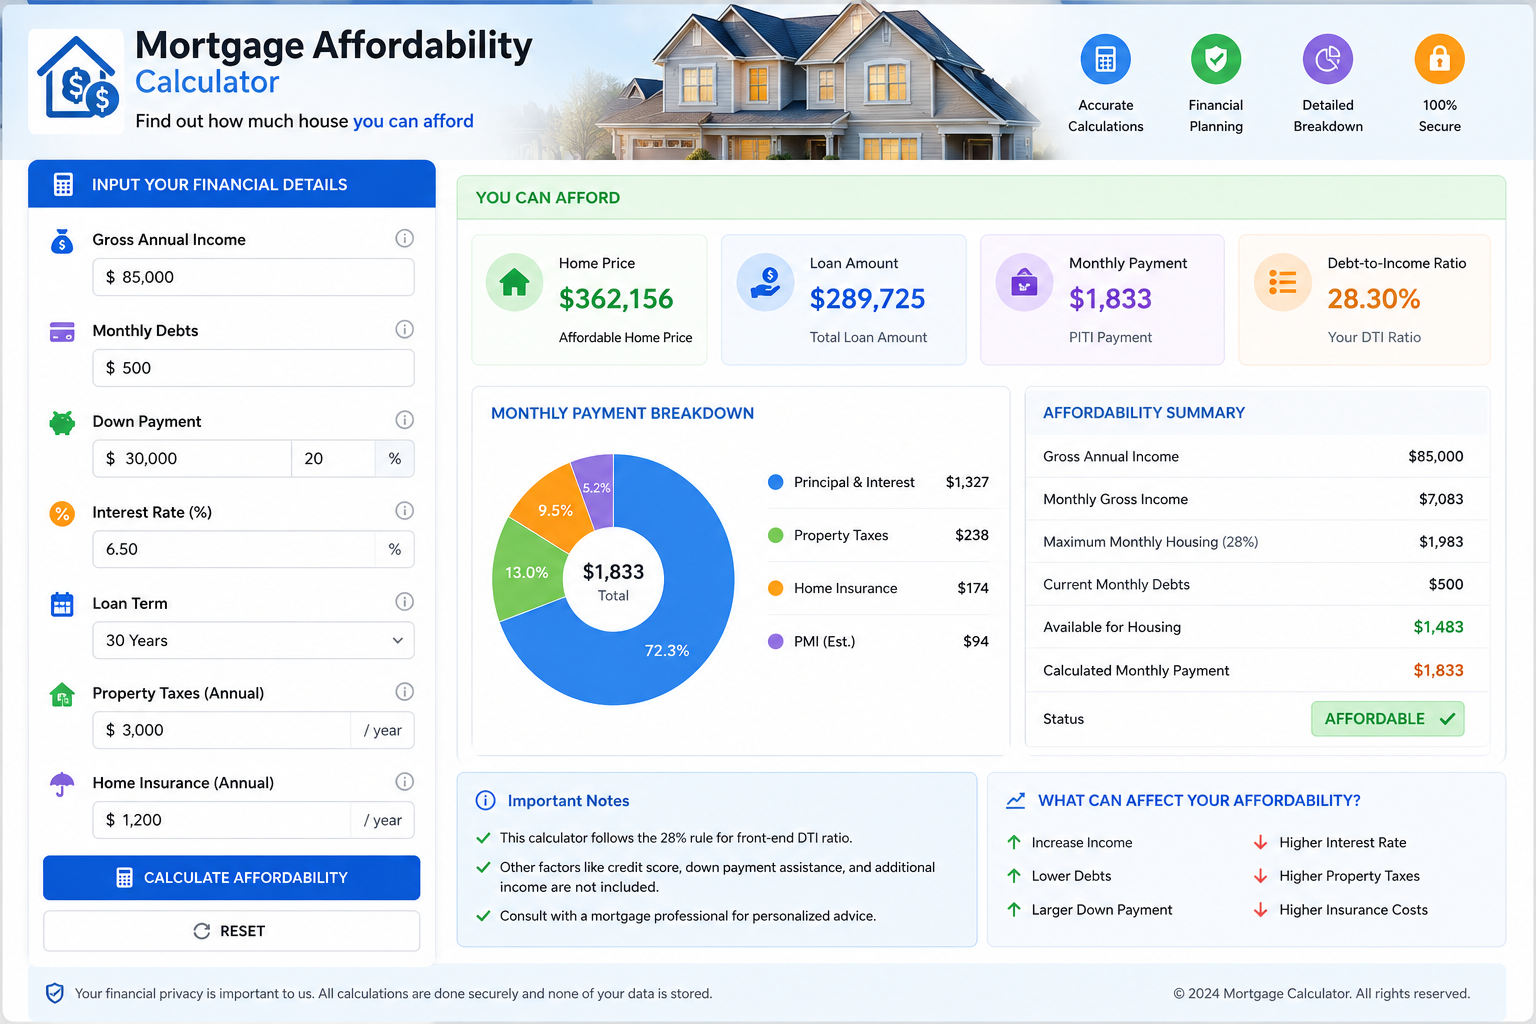This screenshot has height=1024, width=1536.
Task: Open the info tooltip for Property Taxes (Annual)
Action: pos(404,691)
